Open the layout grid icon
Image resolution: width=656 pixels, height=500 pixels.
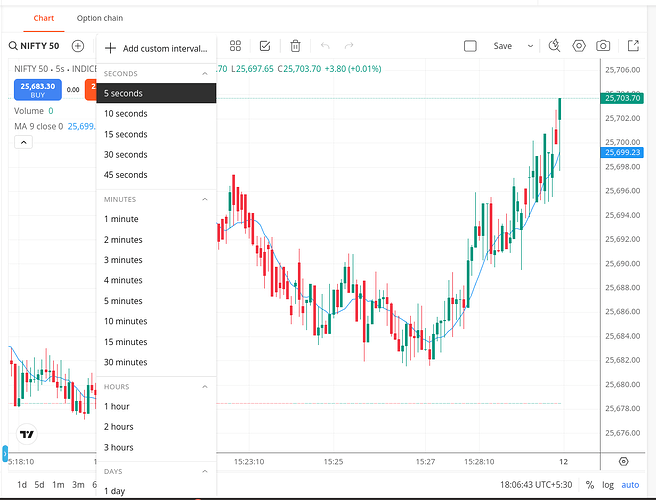(x=235, y=46)
